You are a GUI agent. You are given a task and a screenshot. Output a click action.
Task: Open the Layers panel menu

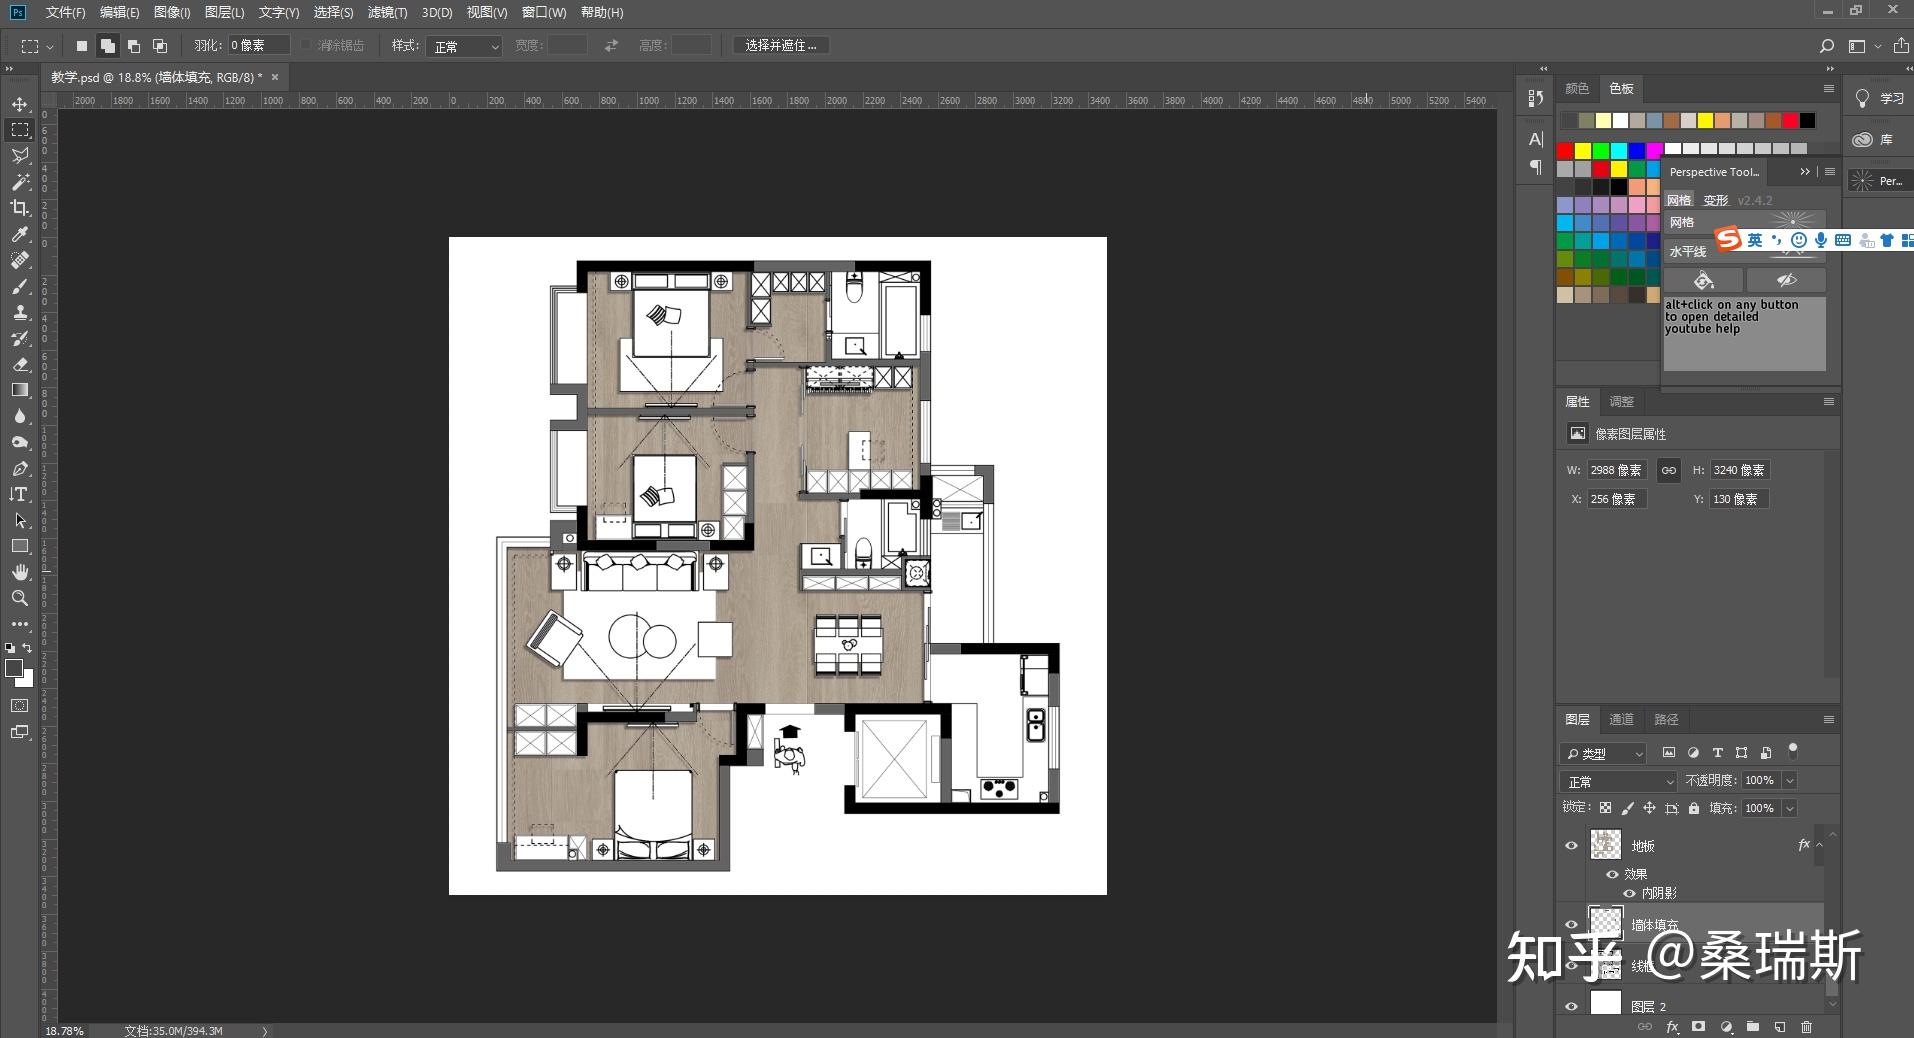pyautogui.click(x=1829, y=720)
